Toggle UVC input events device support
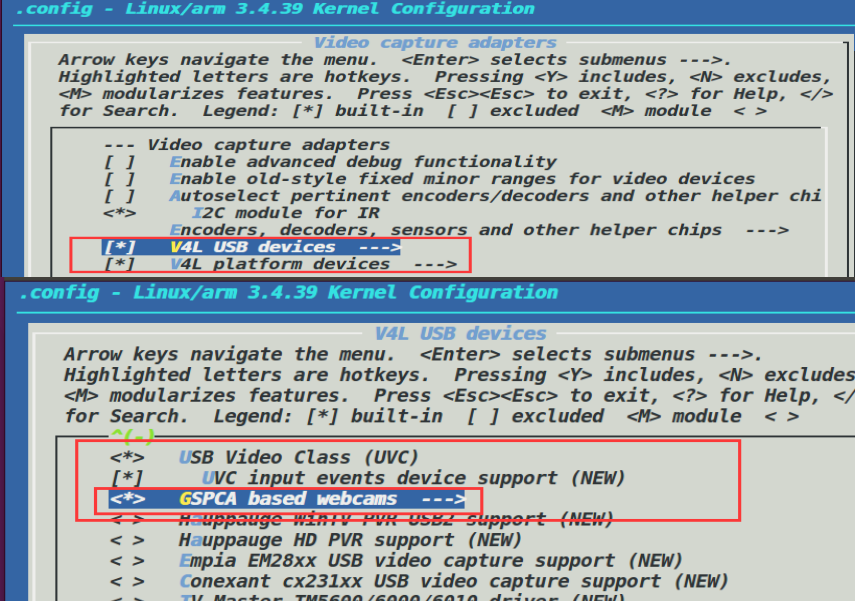 (x=367, y=478)
